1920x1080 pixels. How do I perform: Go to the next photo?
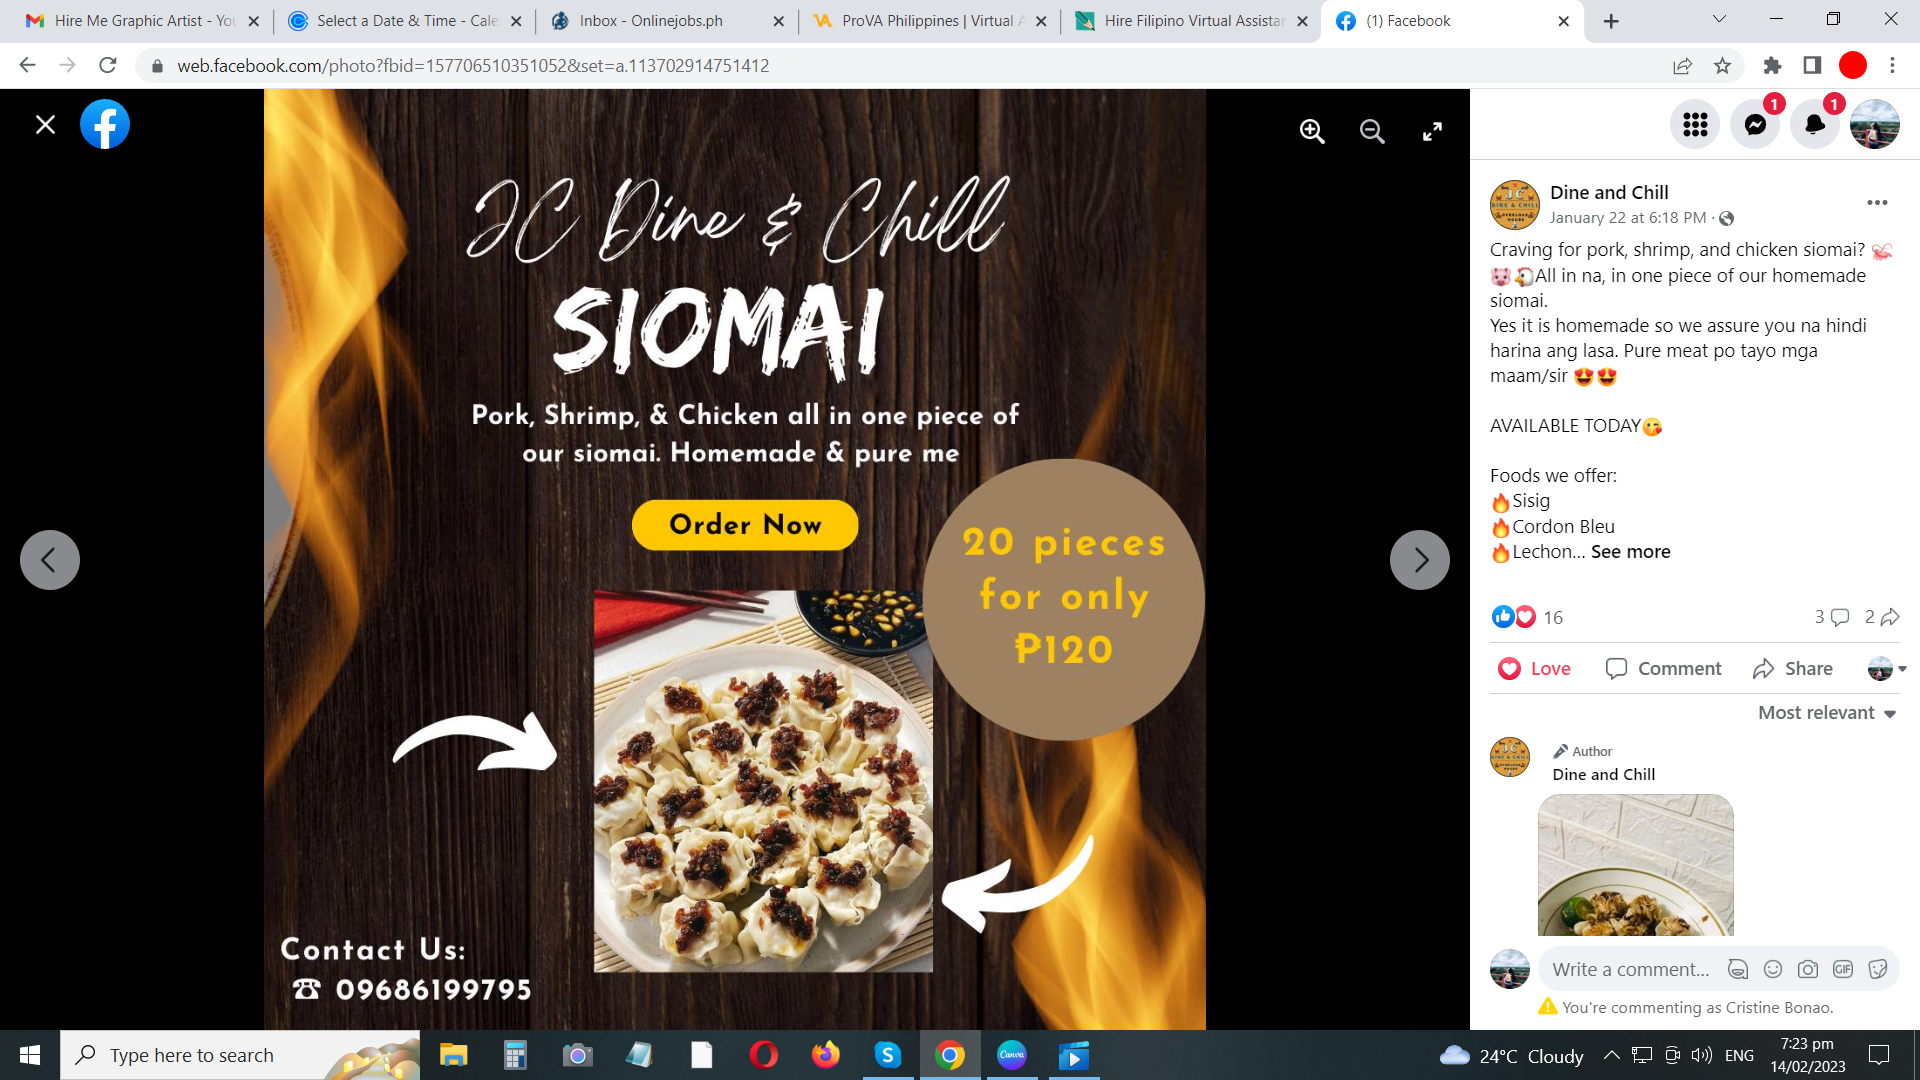tap(1420, 560)
